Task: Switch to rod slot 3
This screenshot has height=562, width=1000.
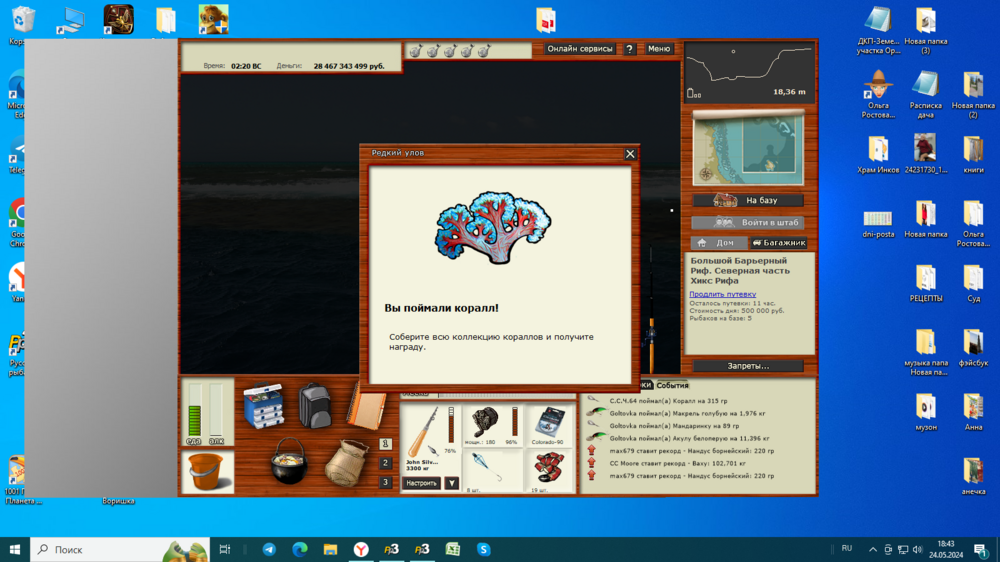Action: (x=386, y=482)
